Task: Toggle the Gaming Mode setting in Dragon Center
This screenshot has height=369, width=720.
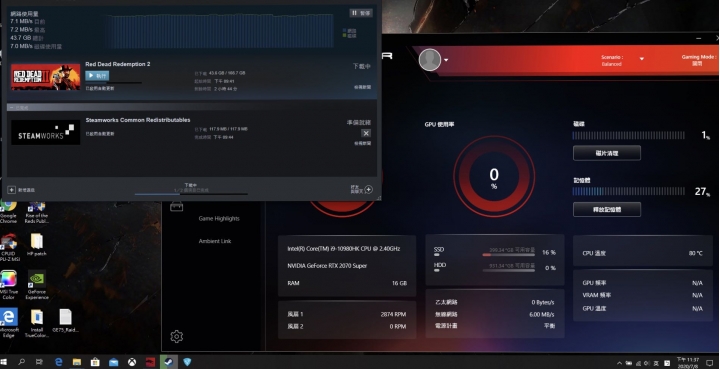Action: point(698,60)
